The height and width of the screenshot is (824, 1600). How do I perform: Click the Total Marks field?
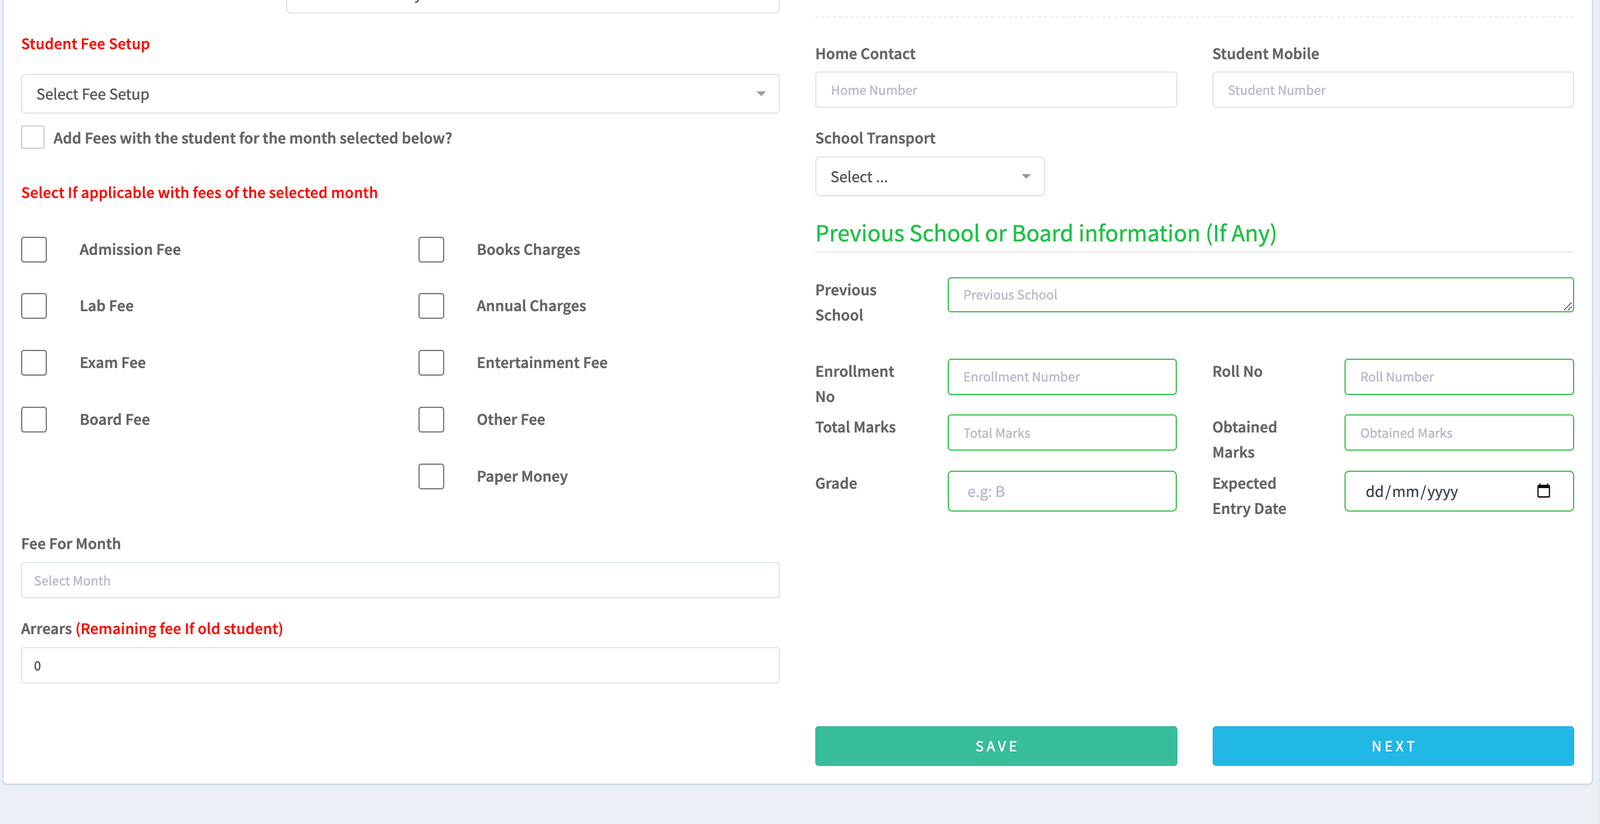(1062, 433)
